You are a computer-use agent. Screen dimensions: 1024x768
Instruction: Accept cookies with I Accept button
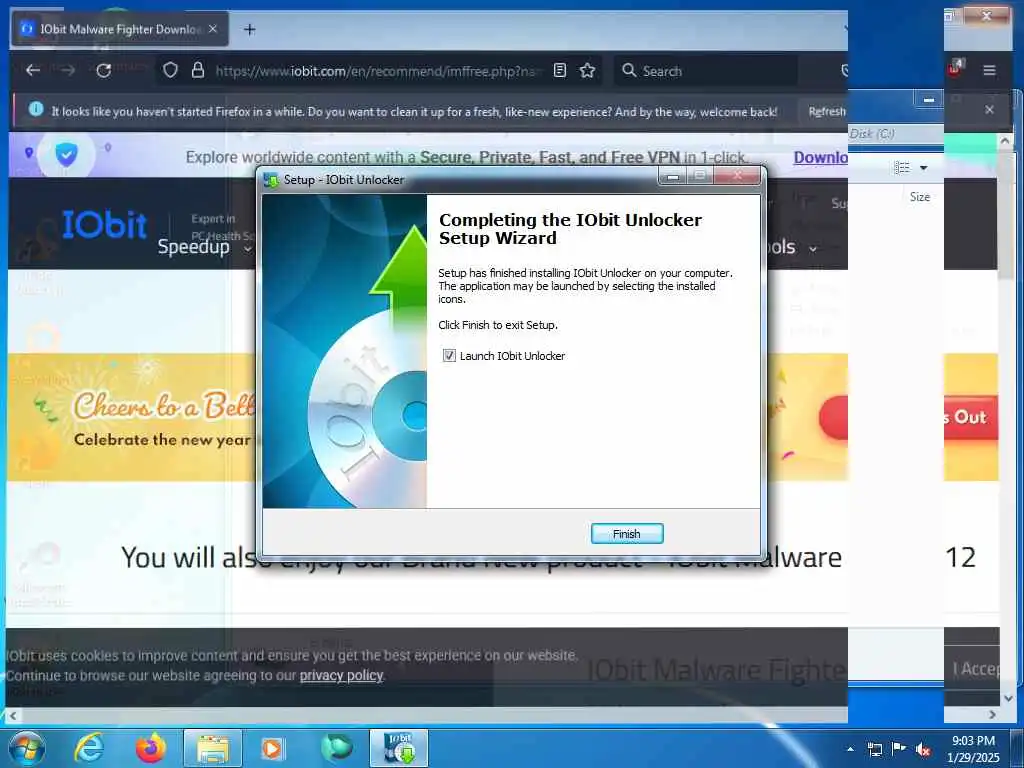coord(974,669)
